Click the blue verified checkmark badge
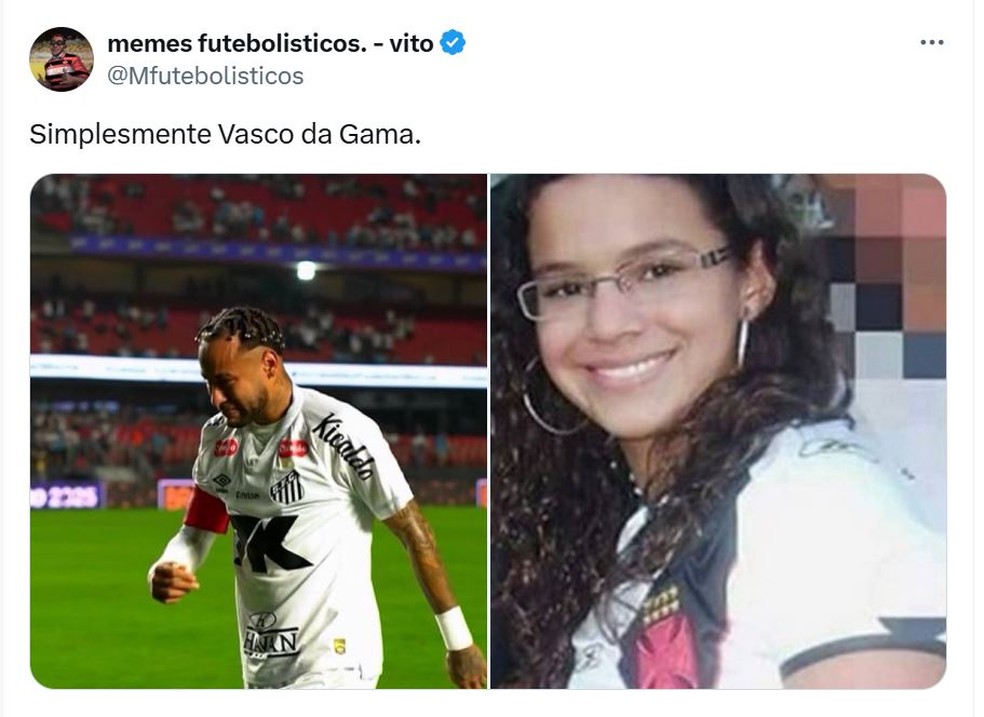 [452, 43]
